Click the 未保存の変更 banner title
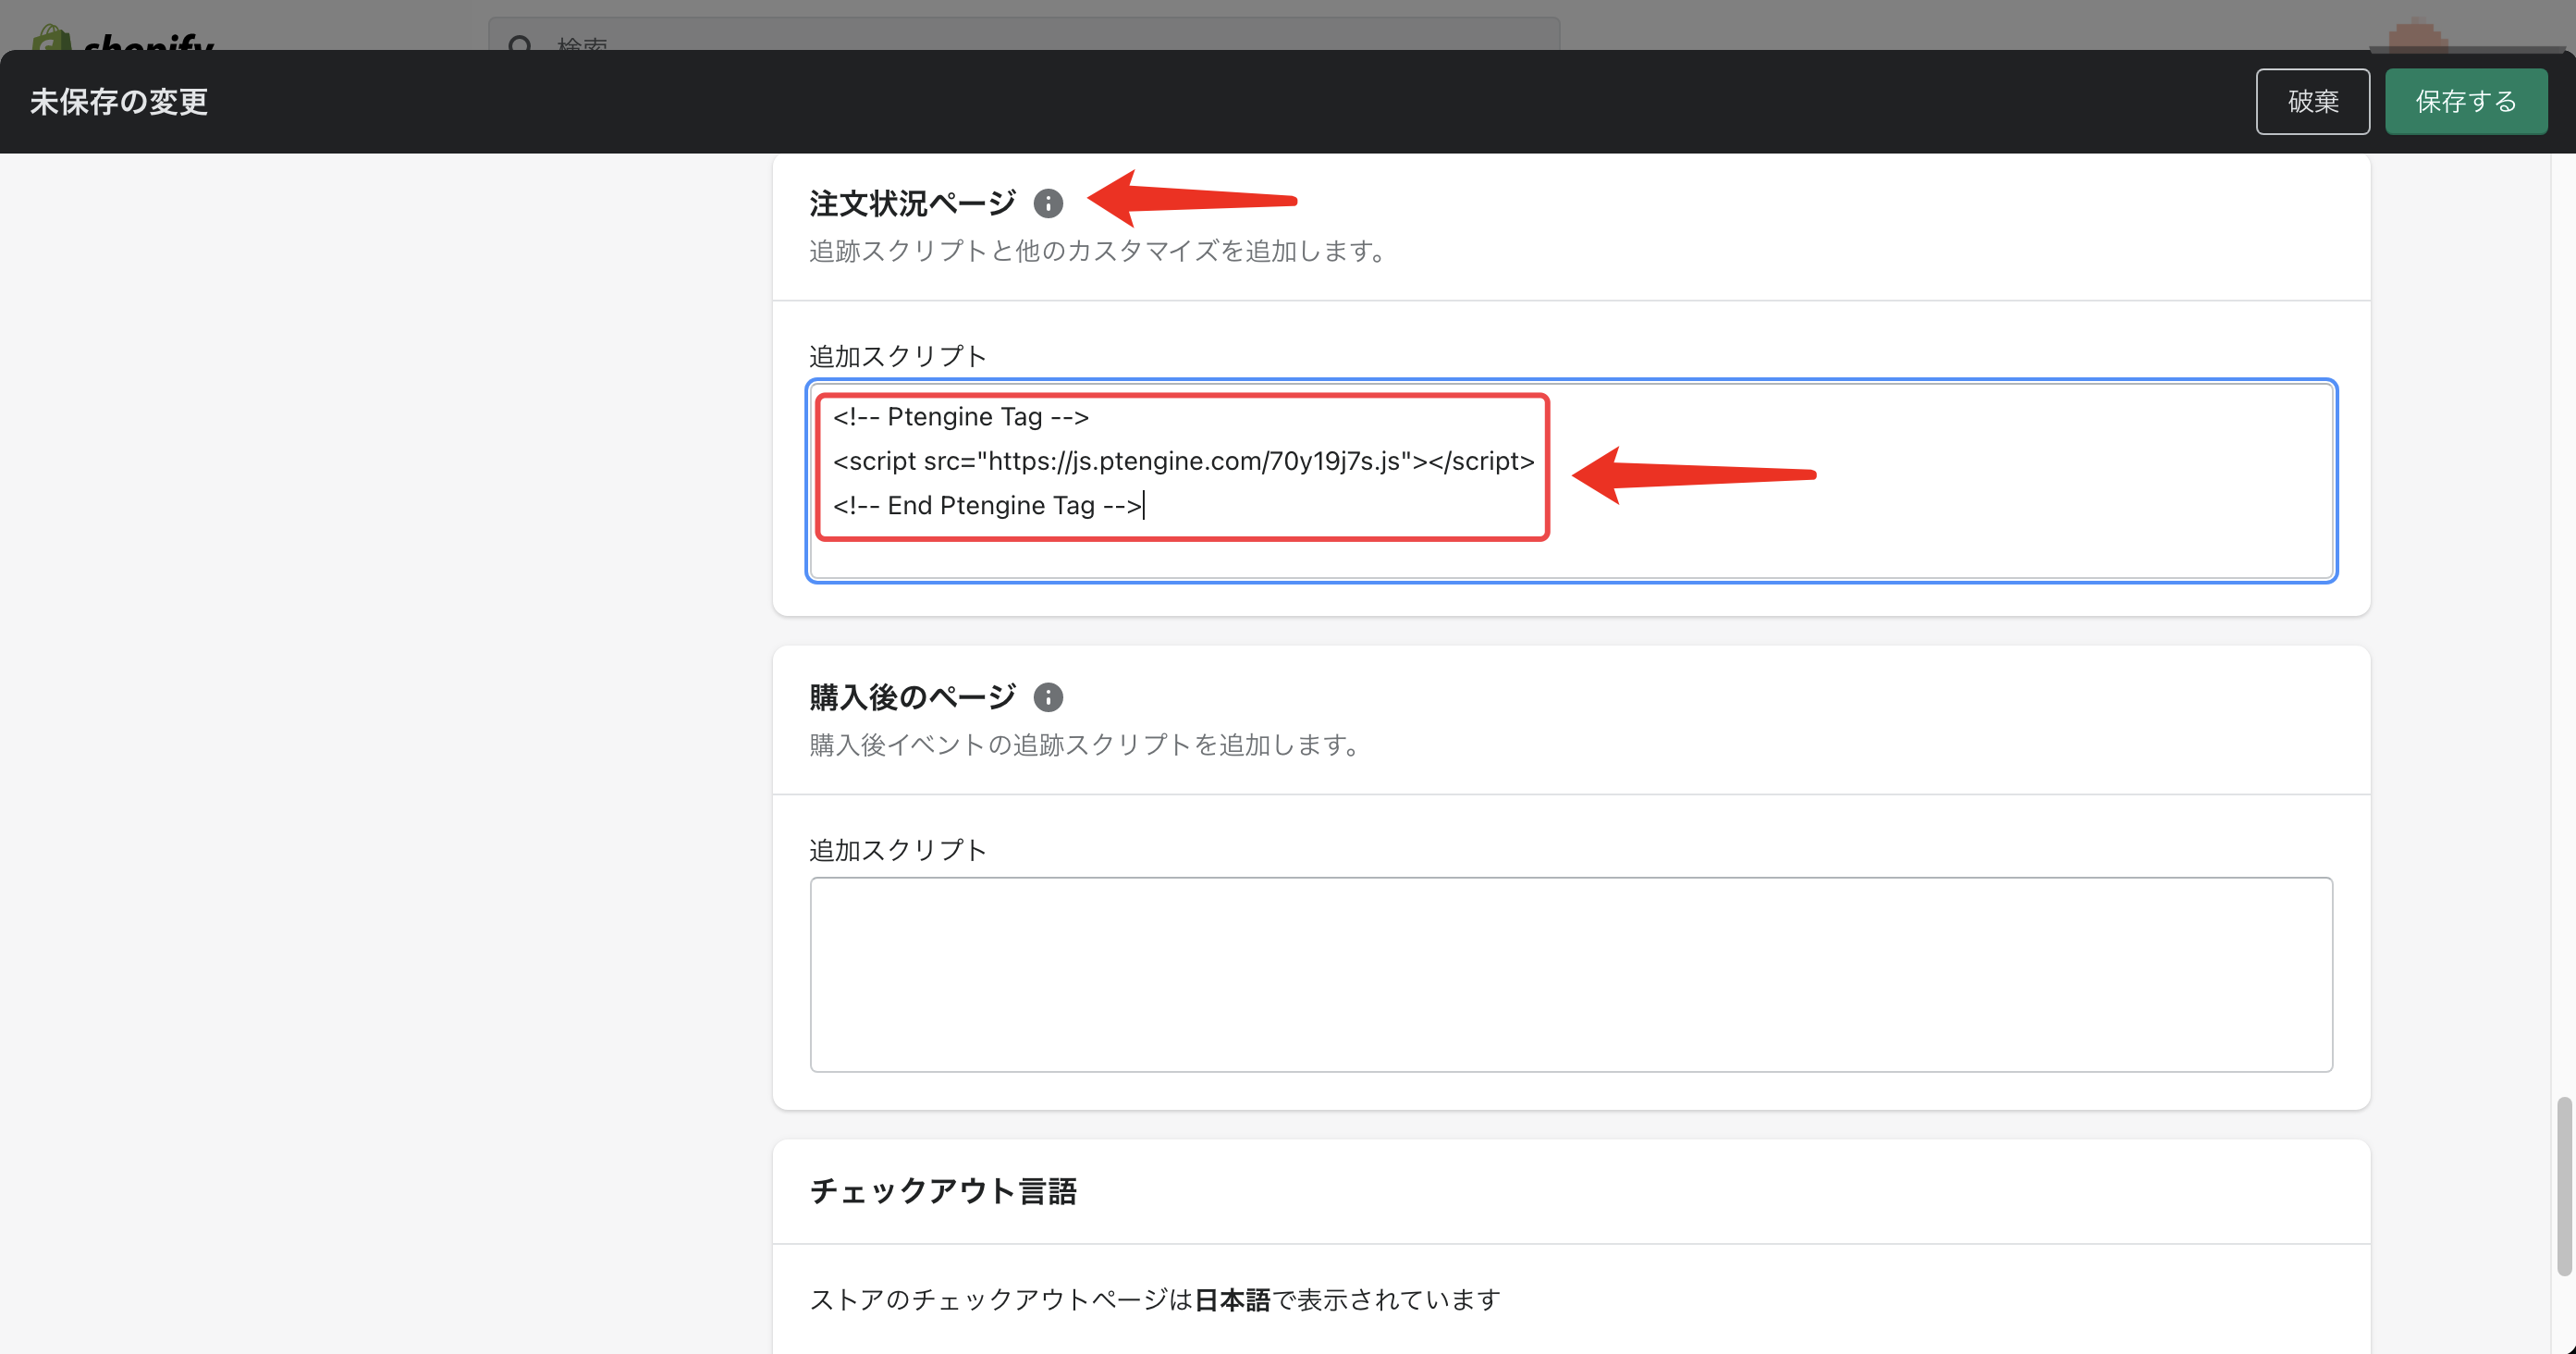Screen dimensions: 2576x1354 click(x=119, y=101)
